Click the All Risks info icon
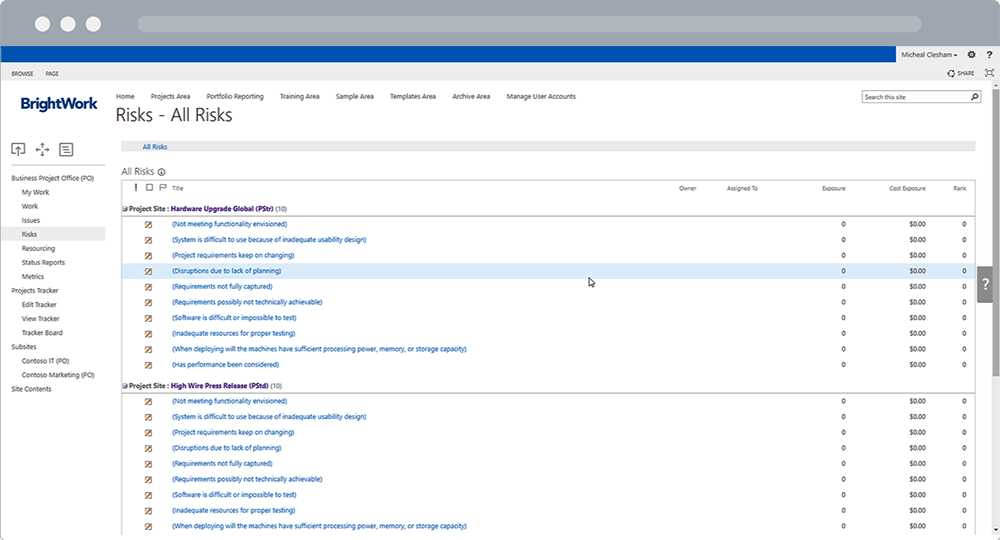The image size is (1000, 540). coord(161,172)
